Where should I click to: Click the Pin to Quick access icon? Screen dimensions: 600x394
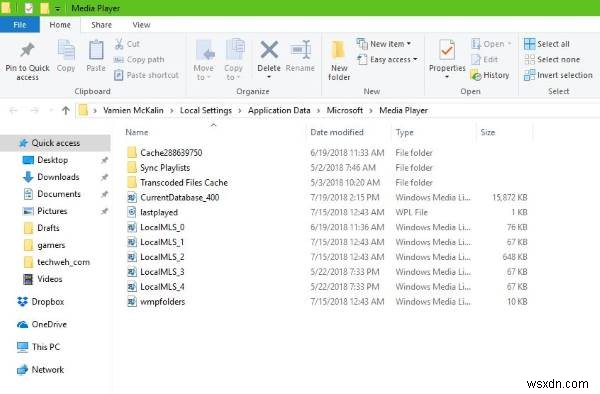[27, 50]
